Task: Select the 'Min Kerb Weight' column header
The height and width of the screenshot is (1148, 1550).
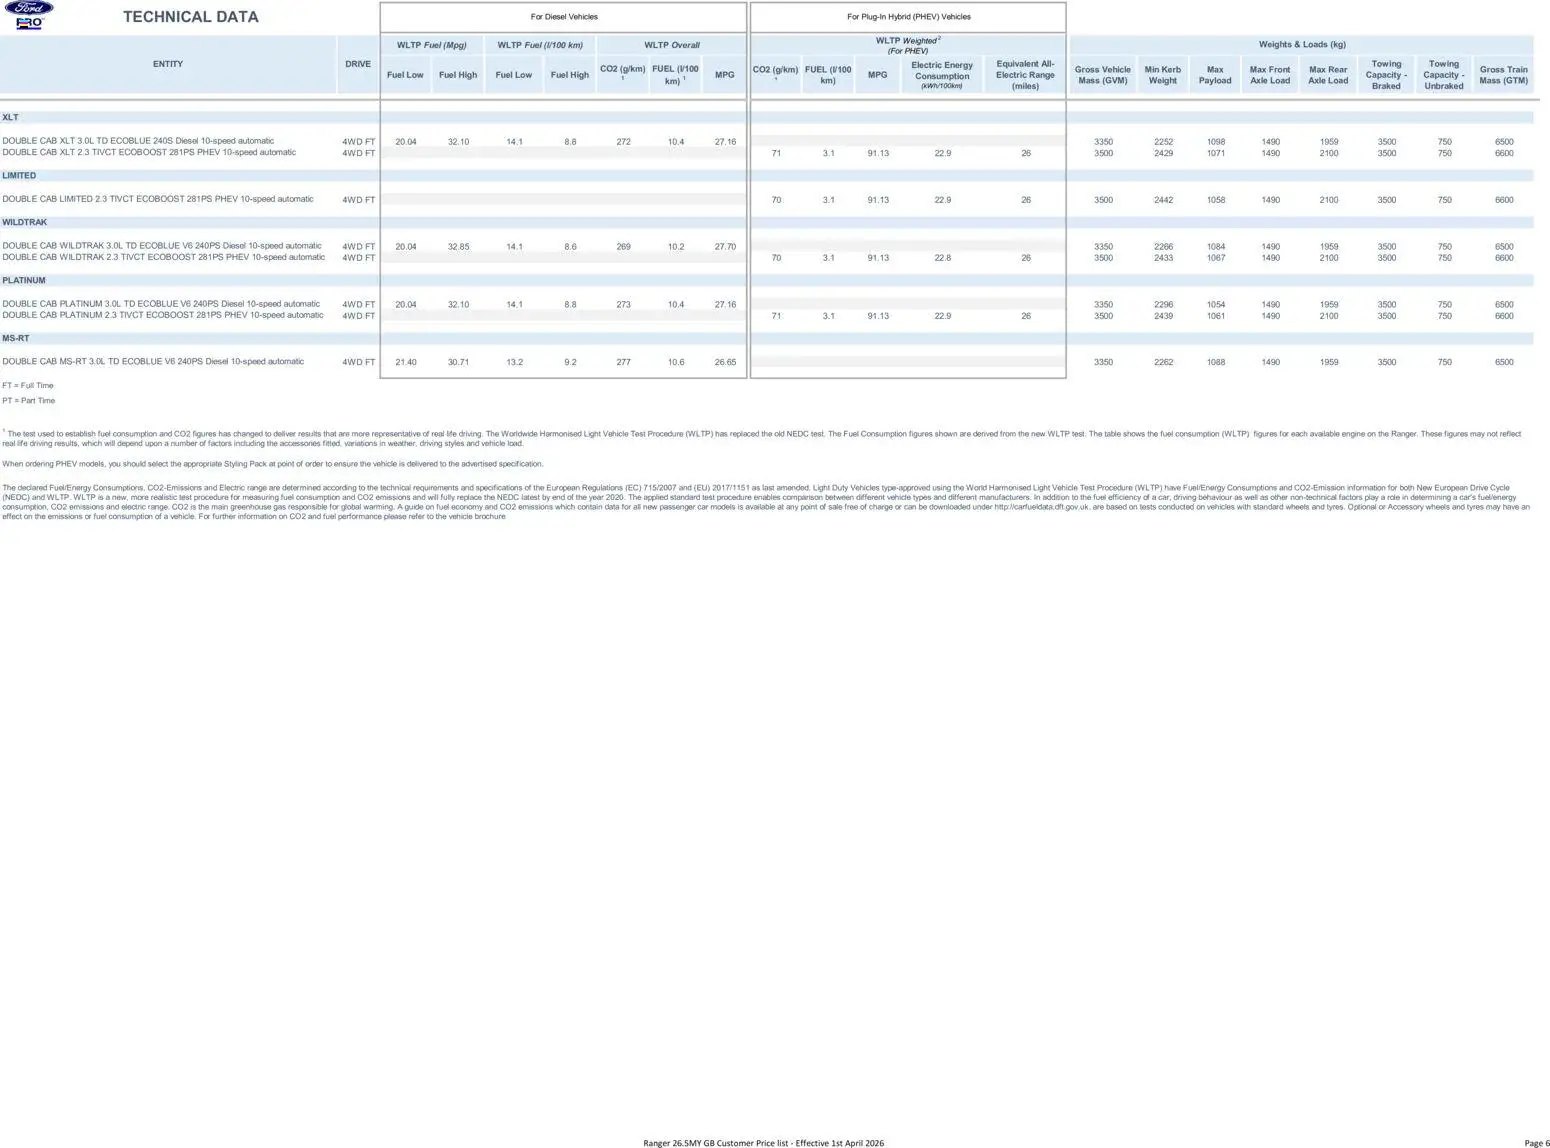Action: click(1163, 75)
